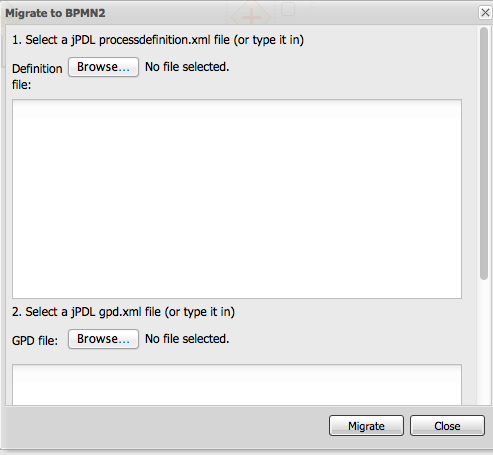Viewport: 493px width, 455px height.
Task: Click "No file selected." beside GPD file
Action: click(x=187, y=339)
